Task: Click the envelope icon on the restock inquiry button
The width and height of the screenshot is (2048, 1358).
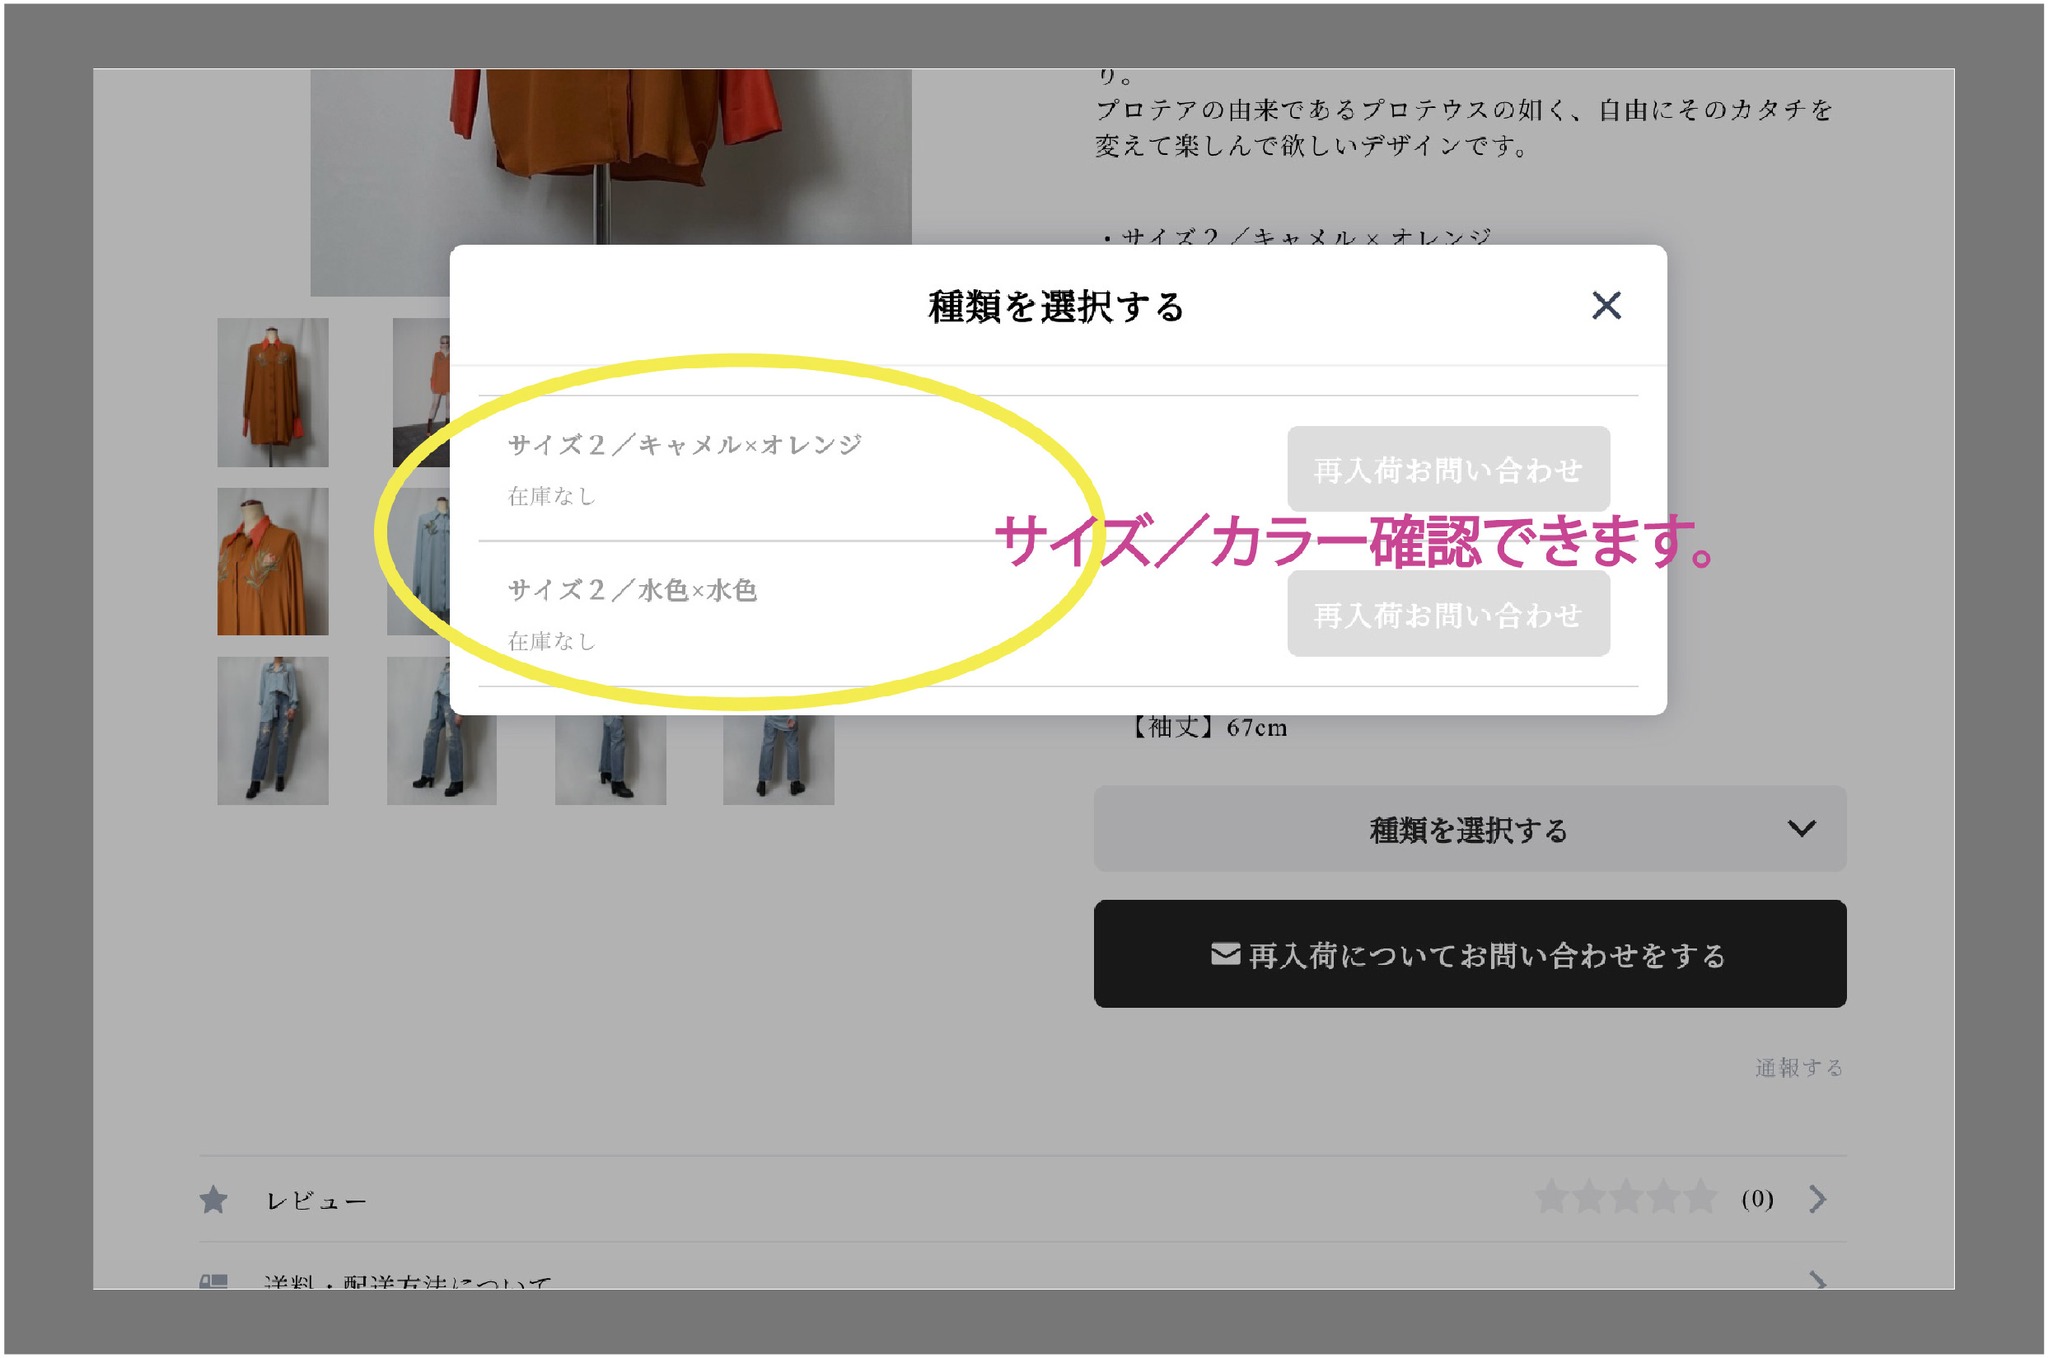Action: click(1225, 954)
